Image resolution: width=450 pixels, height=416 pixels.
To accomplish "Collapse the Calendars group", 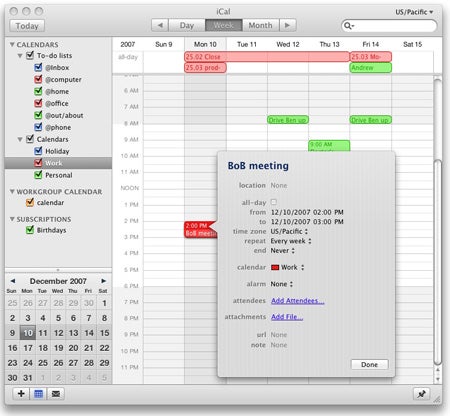I will [x=20, y=139].
